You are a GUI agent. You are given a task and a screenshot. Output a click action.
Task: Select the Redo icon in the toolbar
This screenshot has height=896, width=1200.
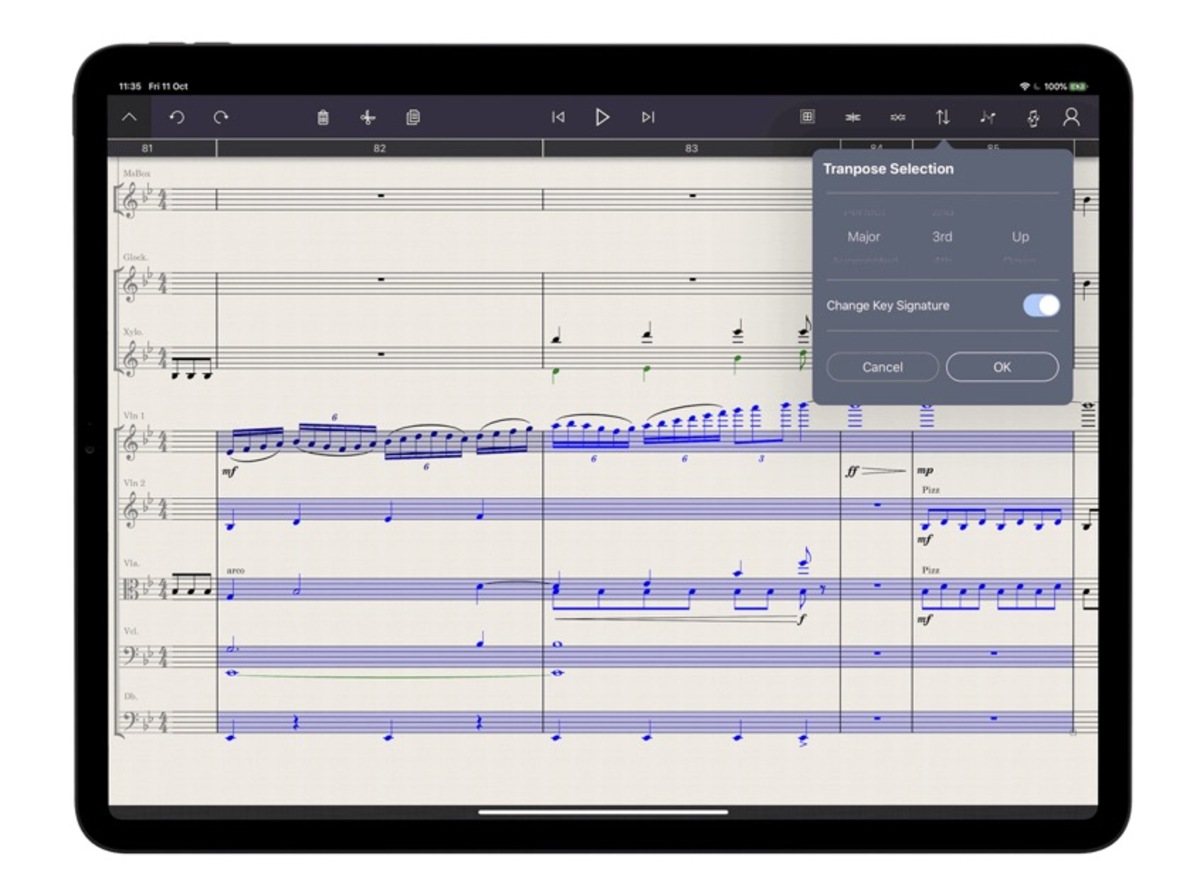222,117
